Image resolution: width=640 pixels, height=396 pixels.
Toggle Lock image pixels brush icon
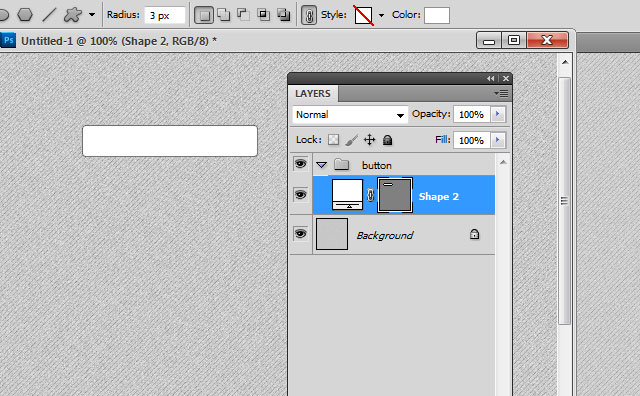[x=351, y=140]
